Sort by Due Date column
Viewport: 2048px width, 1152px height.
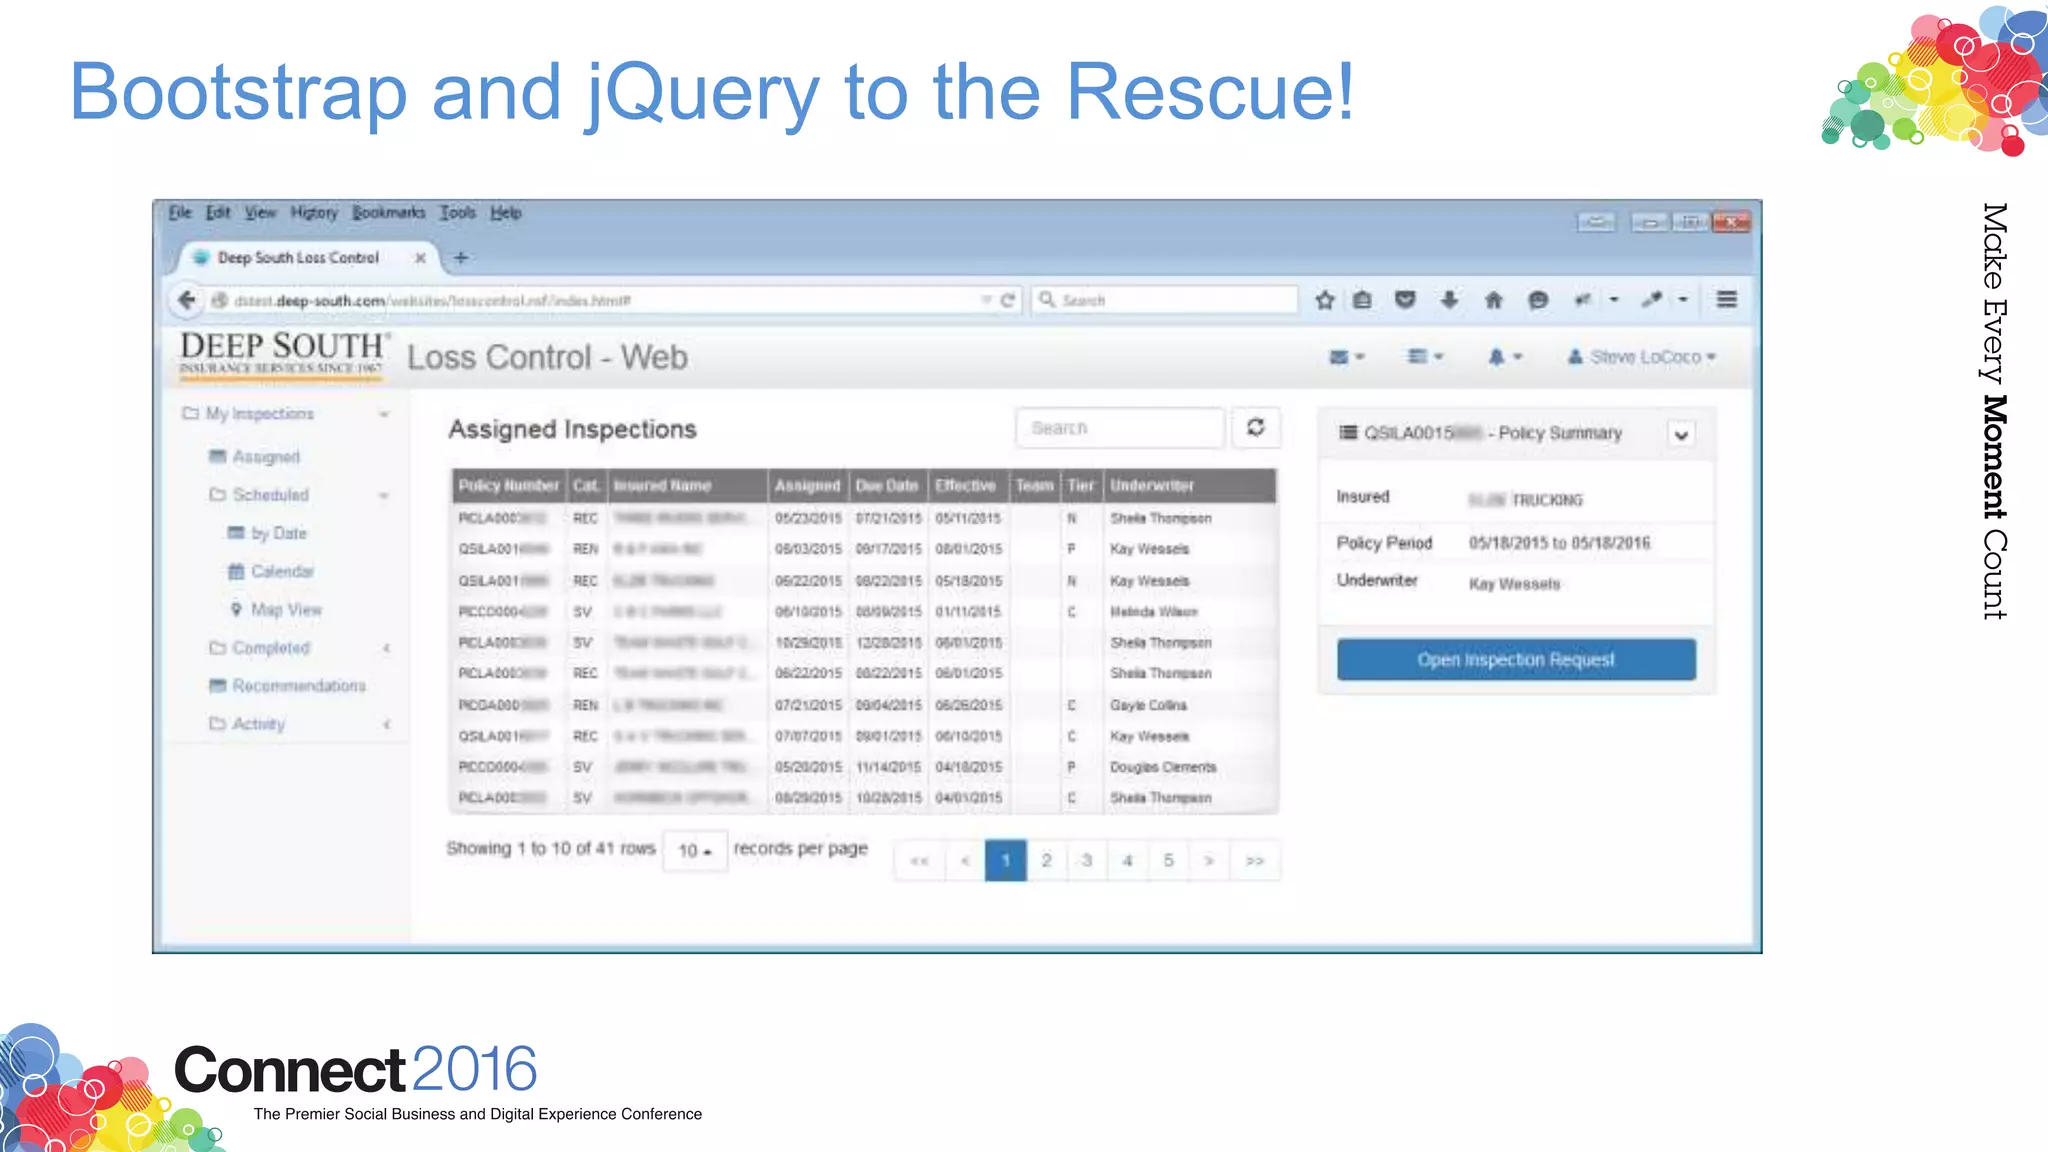[888, 486]
